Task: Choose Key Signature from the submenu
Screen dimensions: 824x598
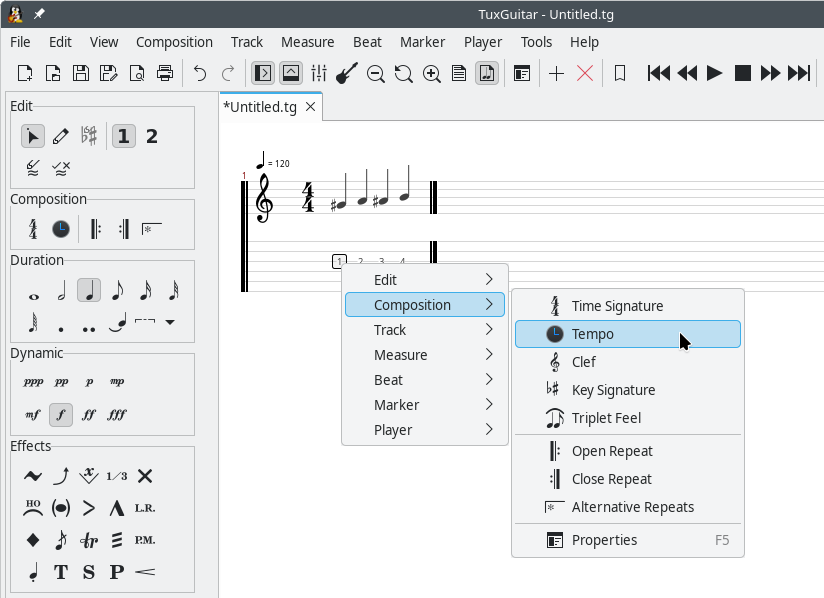Action: [x=613, y=390]
